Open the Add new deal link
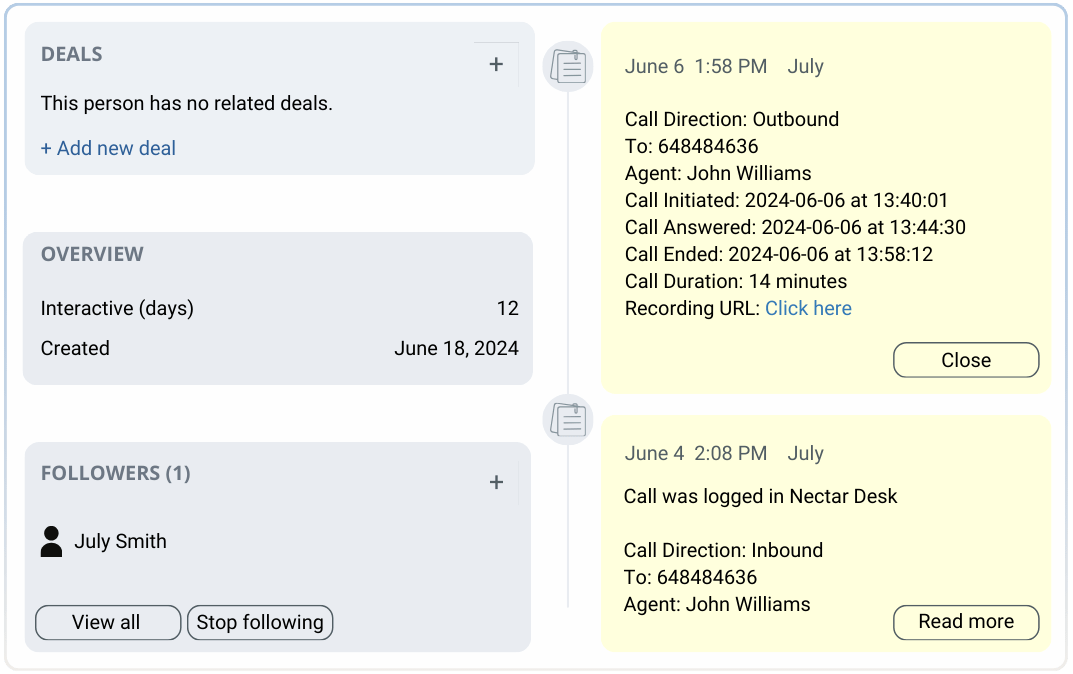The width and height of the screenshot is (1073, 674). pyautogui.click(x=108, y=148)
